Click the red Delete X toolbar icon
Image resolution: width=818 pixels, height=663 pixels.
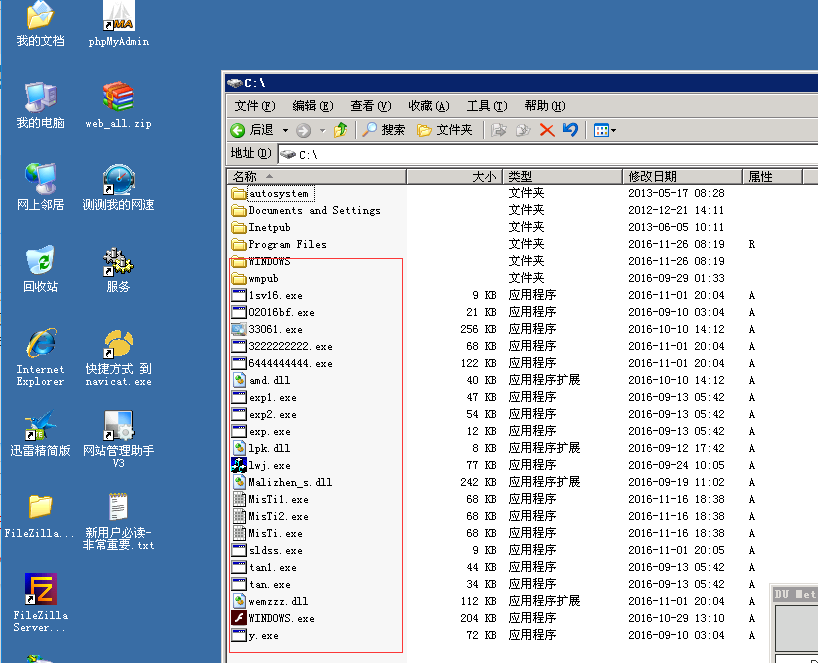[x=547, y=130]
